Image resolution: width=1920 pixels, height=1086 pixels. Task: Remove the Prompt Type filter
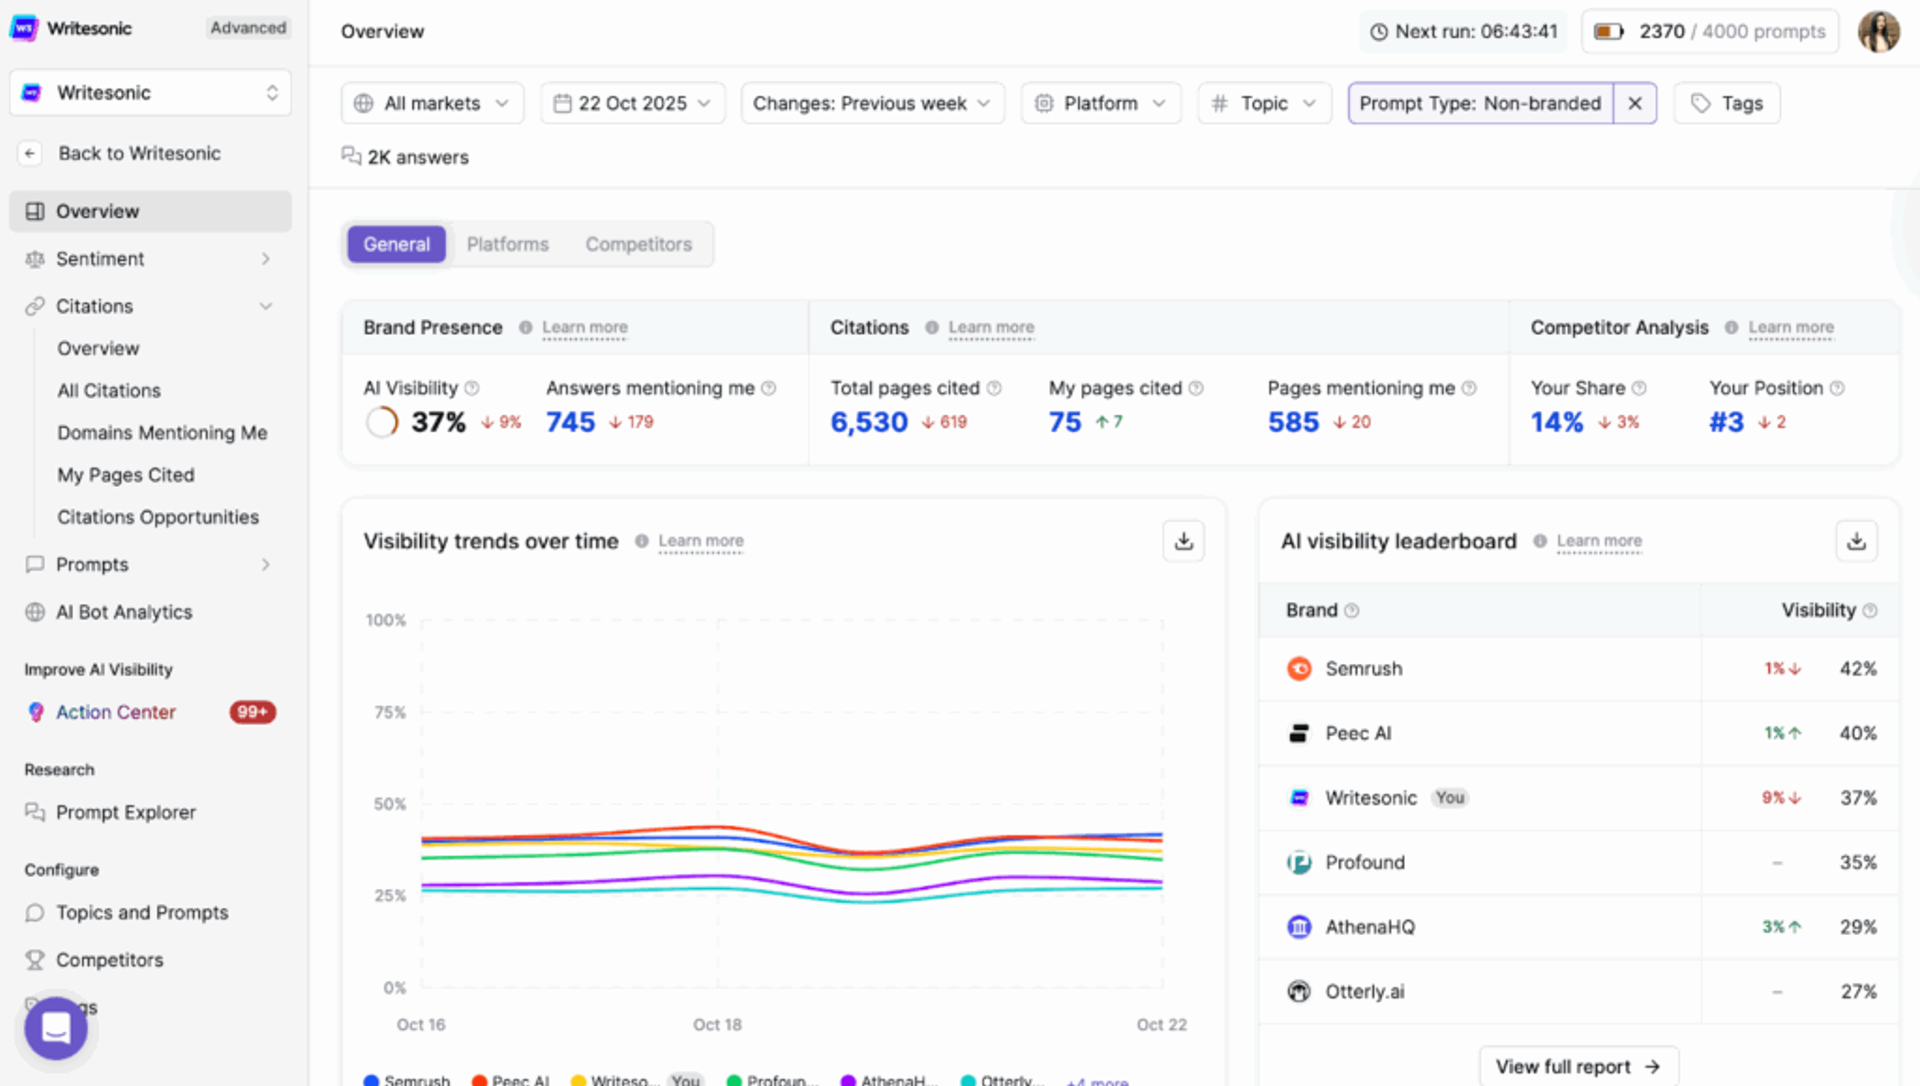tap(1635, 103)
